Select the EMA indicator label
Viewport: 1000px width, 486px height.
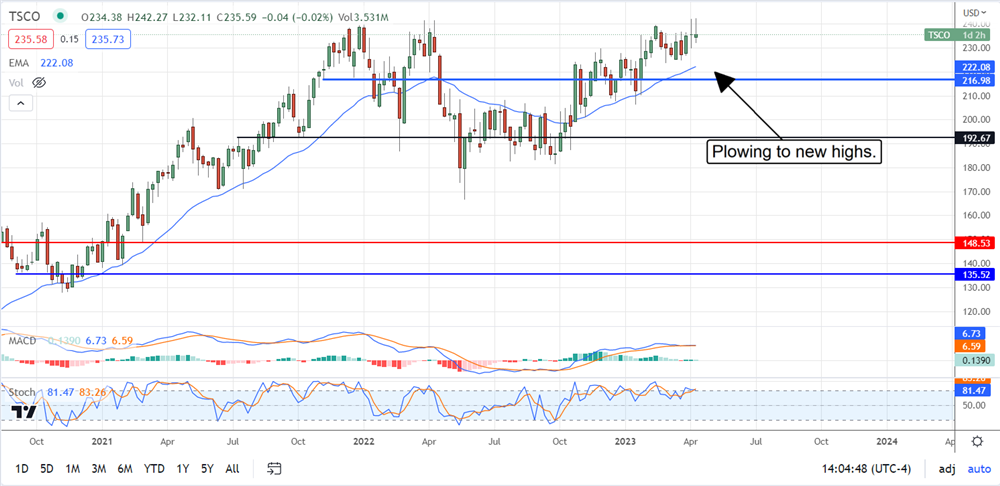click(x=19, y=63)
